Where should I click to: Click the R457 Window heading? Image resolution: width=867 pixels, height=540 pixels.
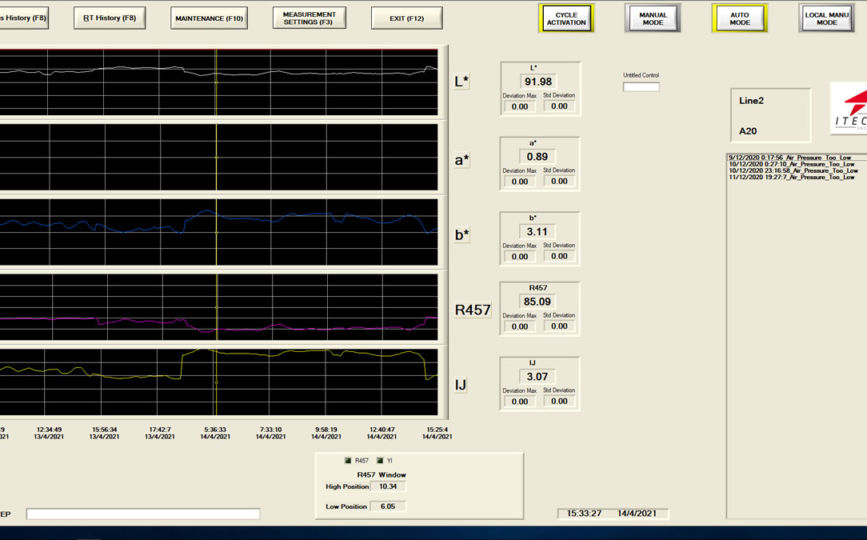click(382, 475)
